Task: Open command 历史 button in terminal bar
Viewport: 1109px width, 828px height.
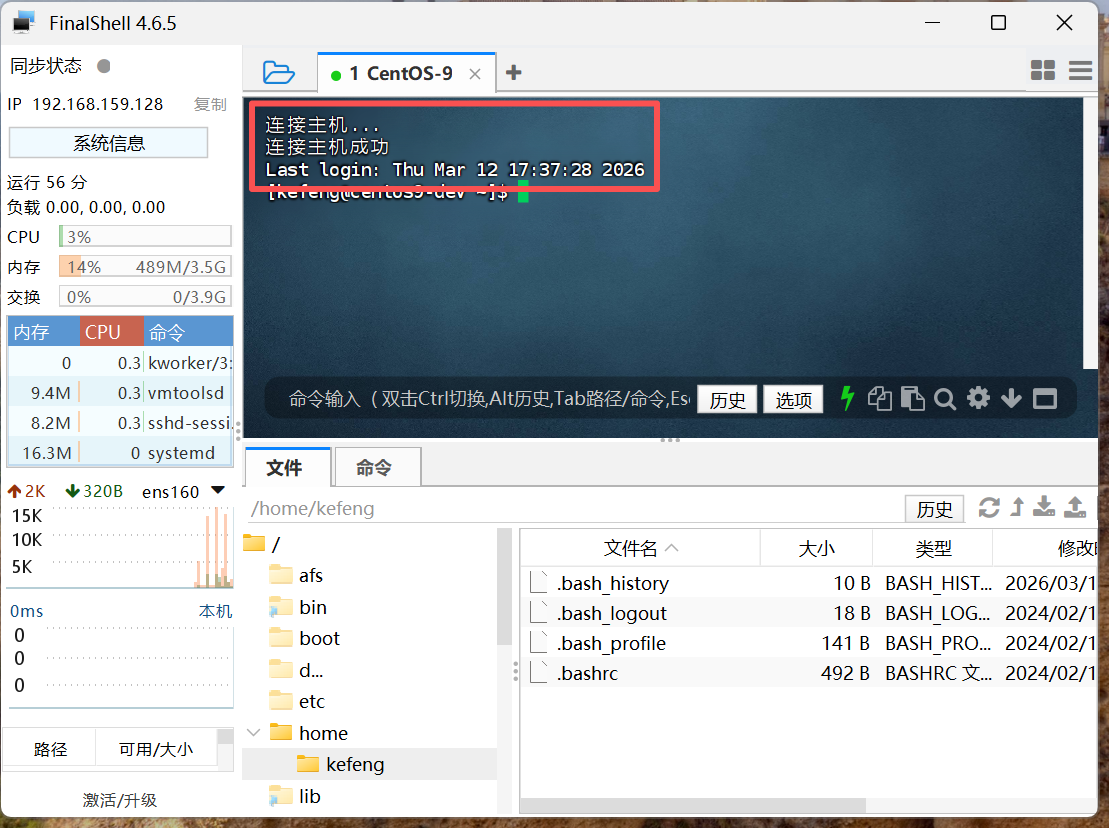Action: pyautogui.click(x=727, y=400)
